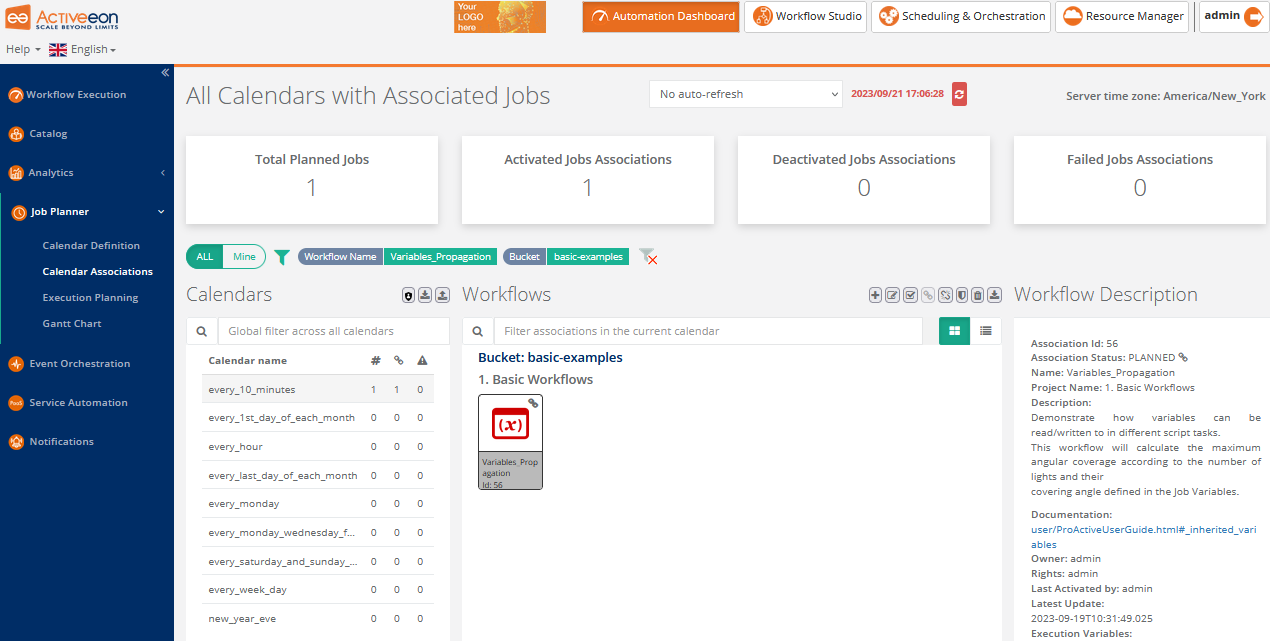
Task: Click the red refresh icon button
Action: click(959, 94)
